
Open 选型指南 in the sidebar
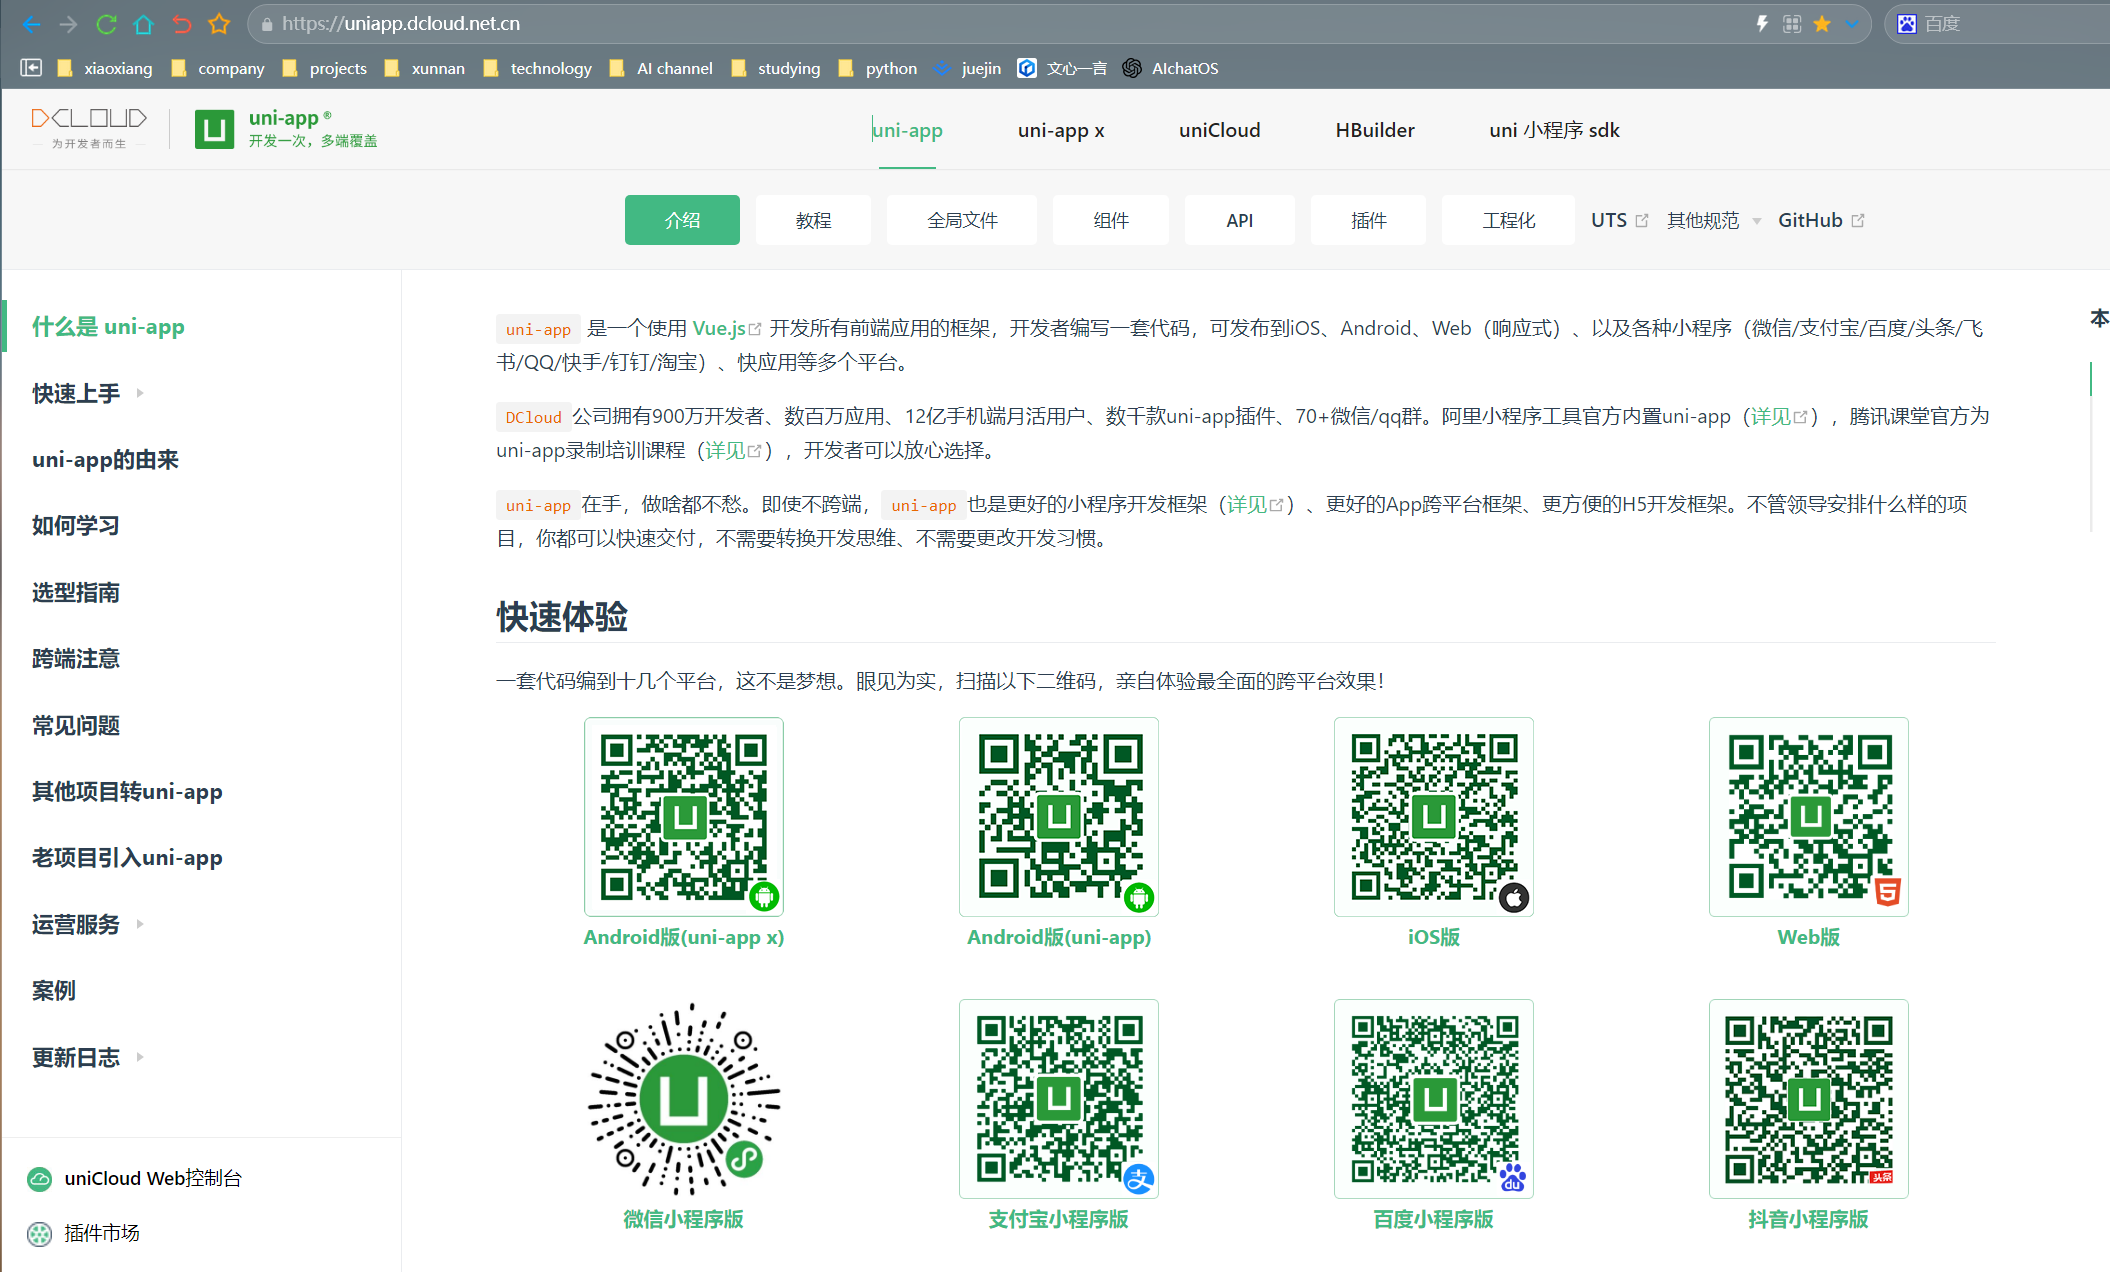(x=76, y=592)
